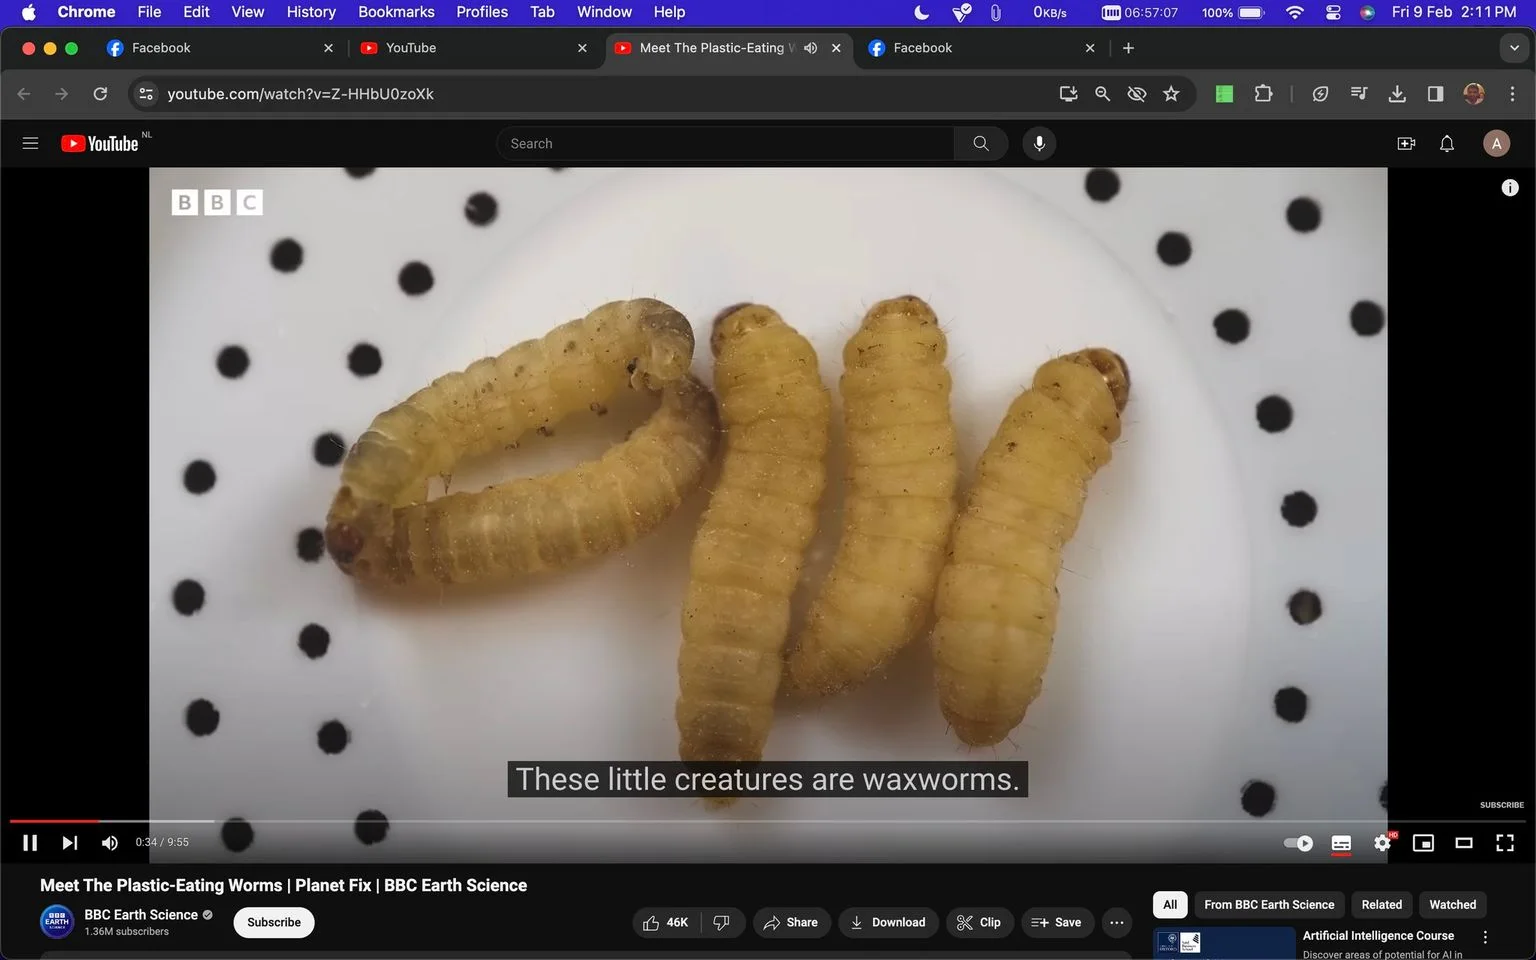Enter full screen mode
Viewport: 1536px width, 960px height.
[1505, 843]
